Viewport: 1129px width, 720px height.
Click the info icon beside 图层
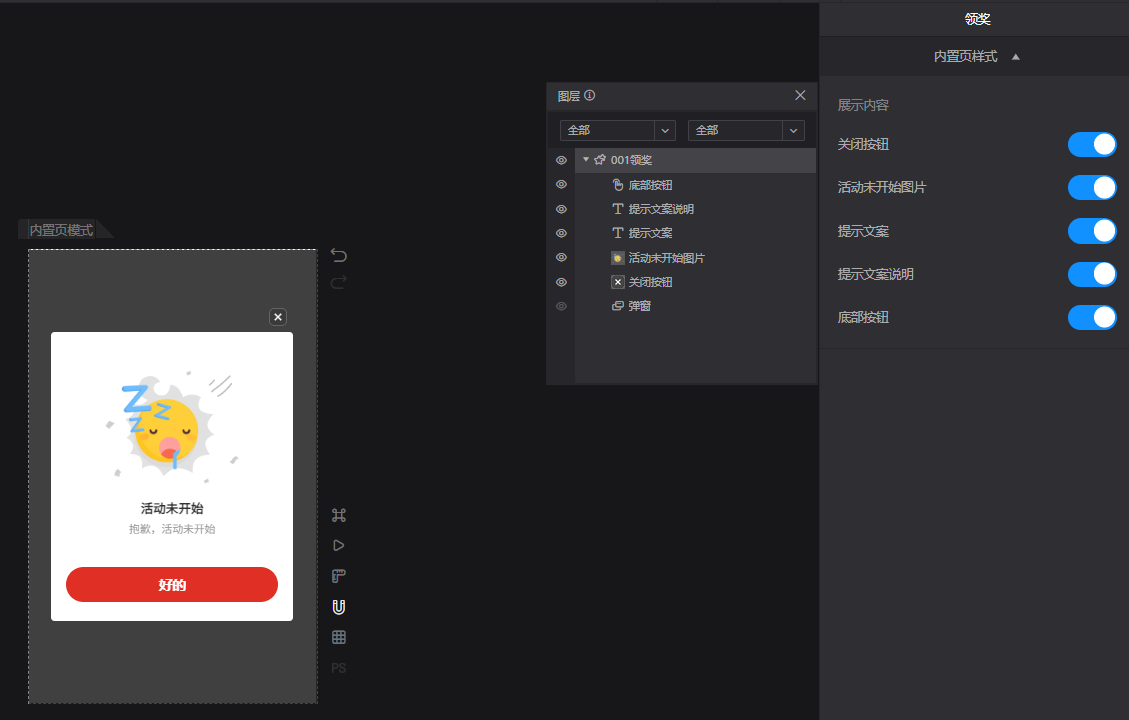590,95
